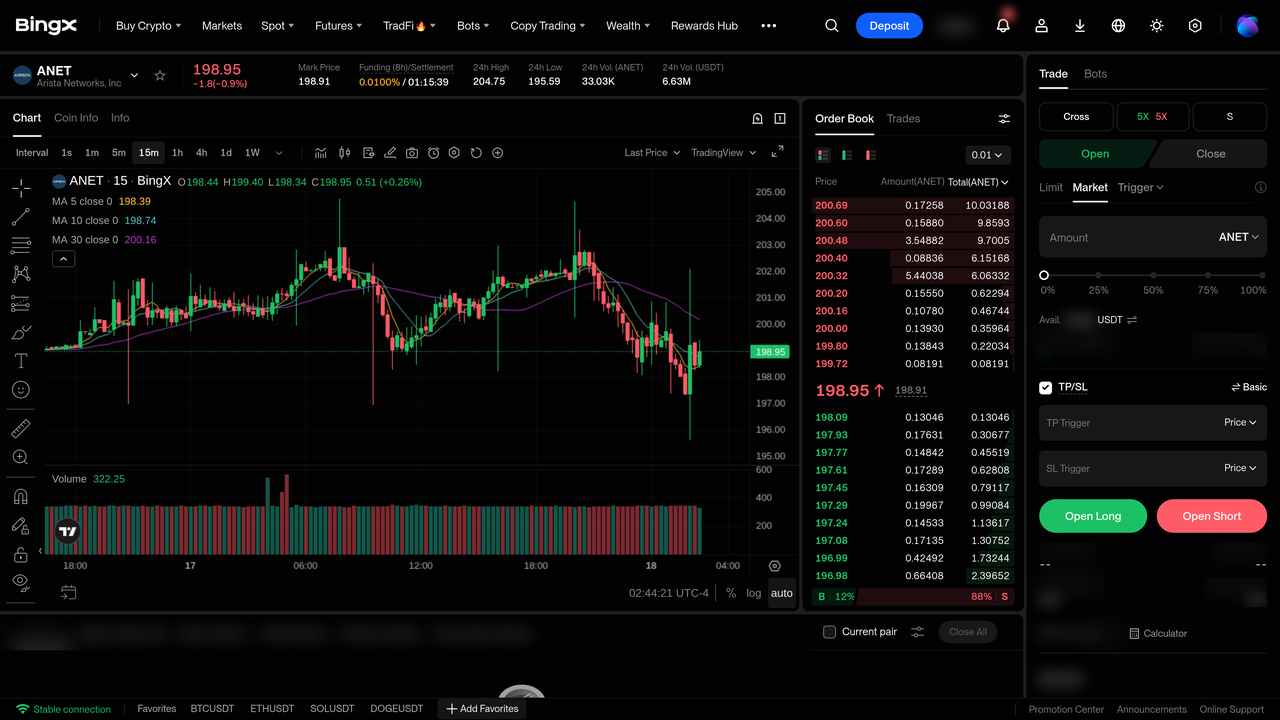This screenshot has width=1280, height=720.
Task: Switch to the Trades tab
Action: tap(903, 119)
